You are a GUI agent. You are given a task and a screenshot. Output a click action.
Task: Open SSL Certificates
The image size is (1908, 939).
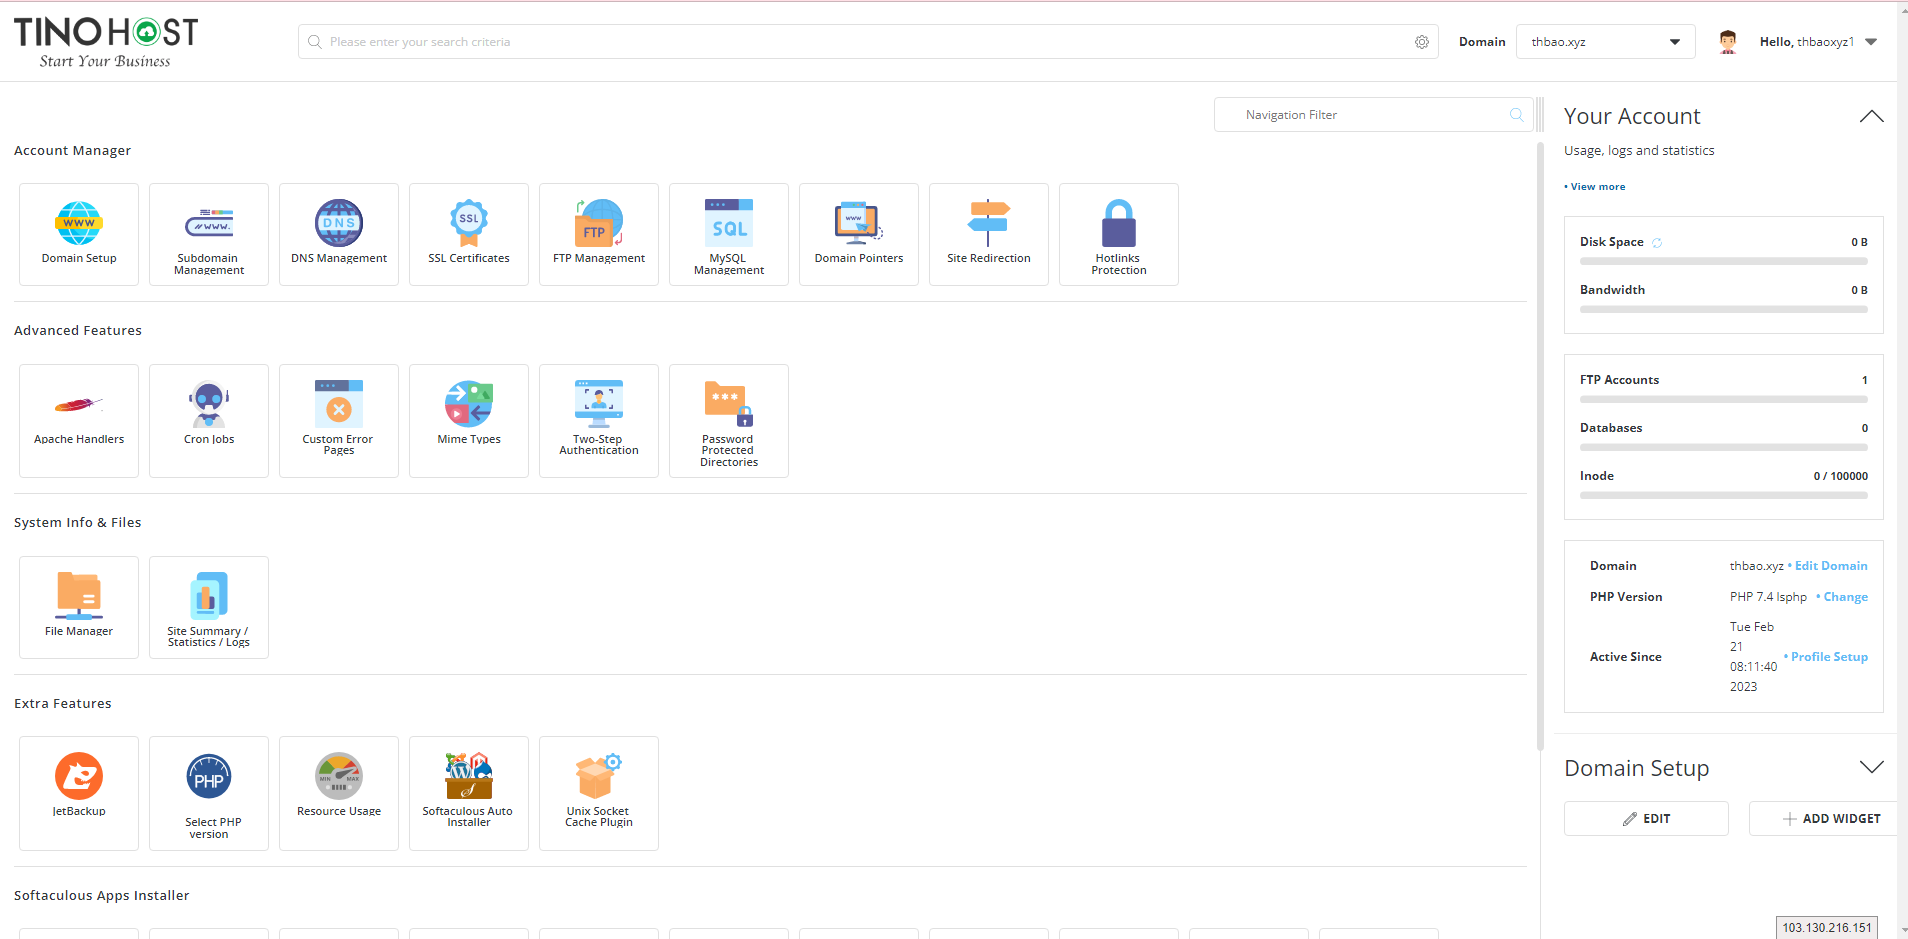tap(469, 235)
